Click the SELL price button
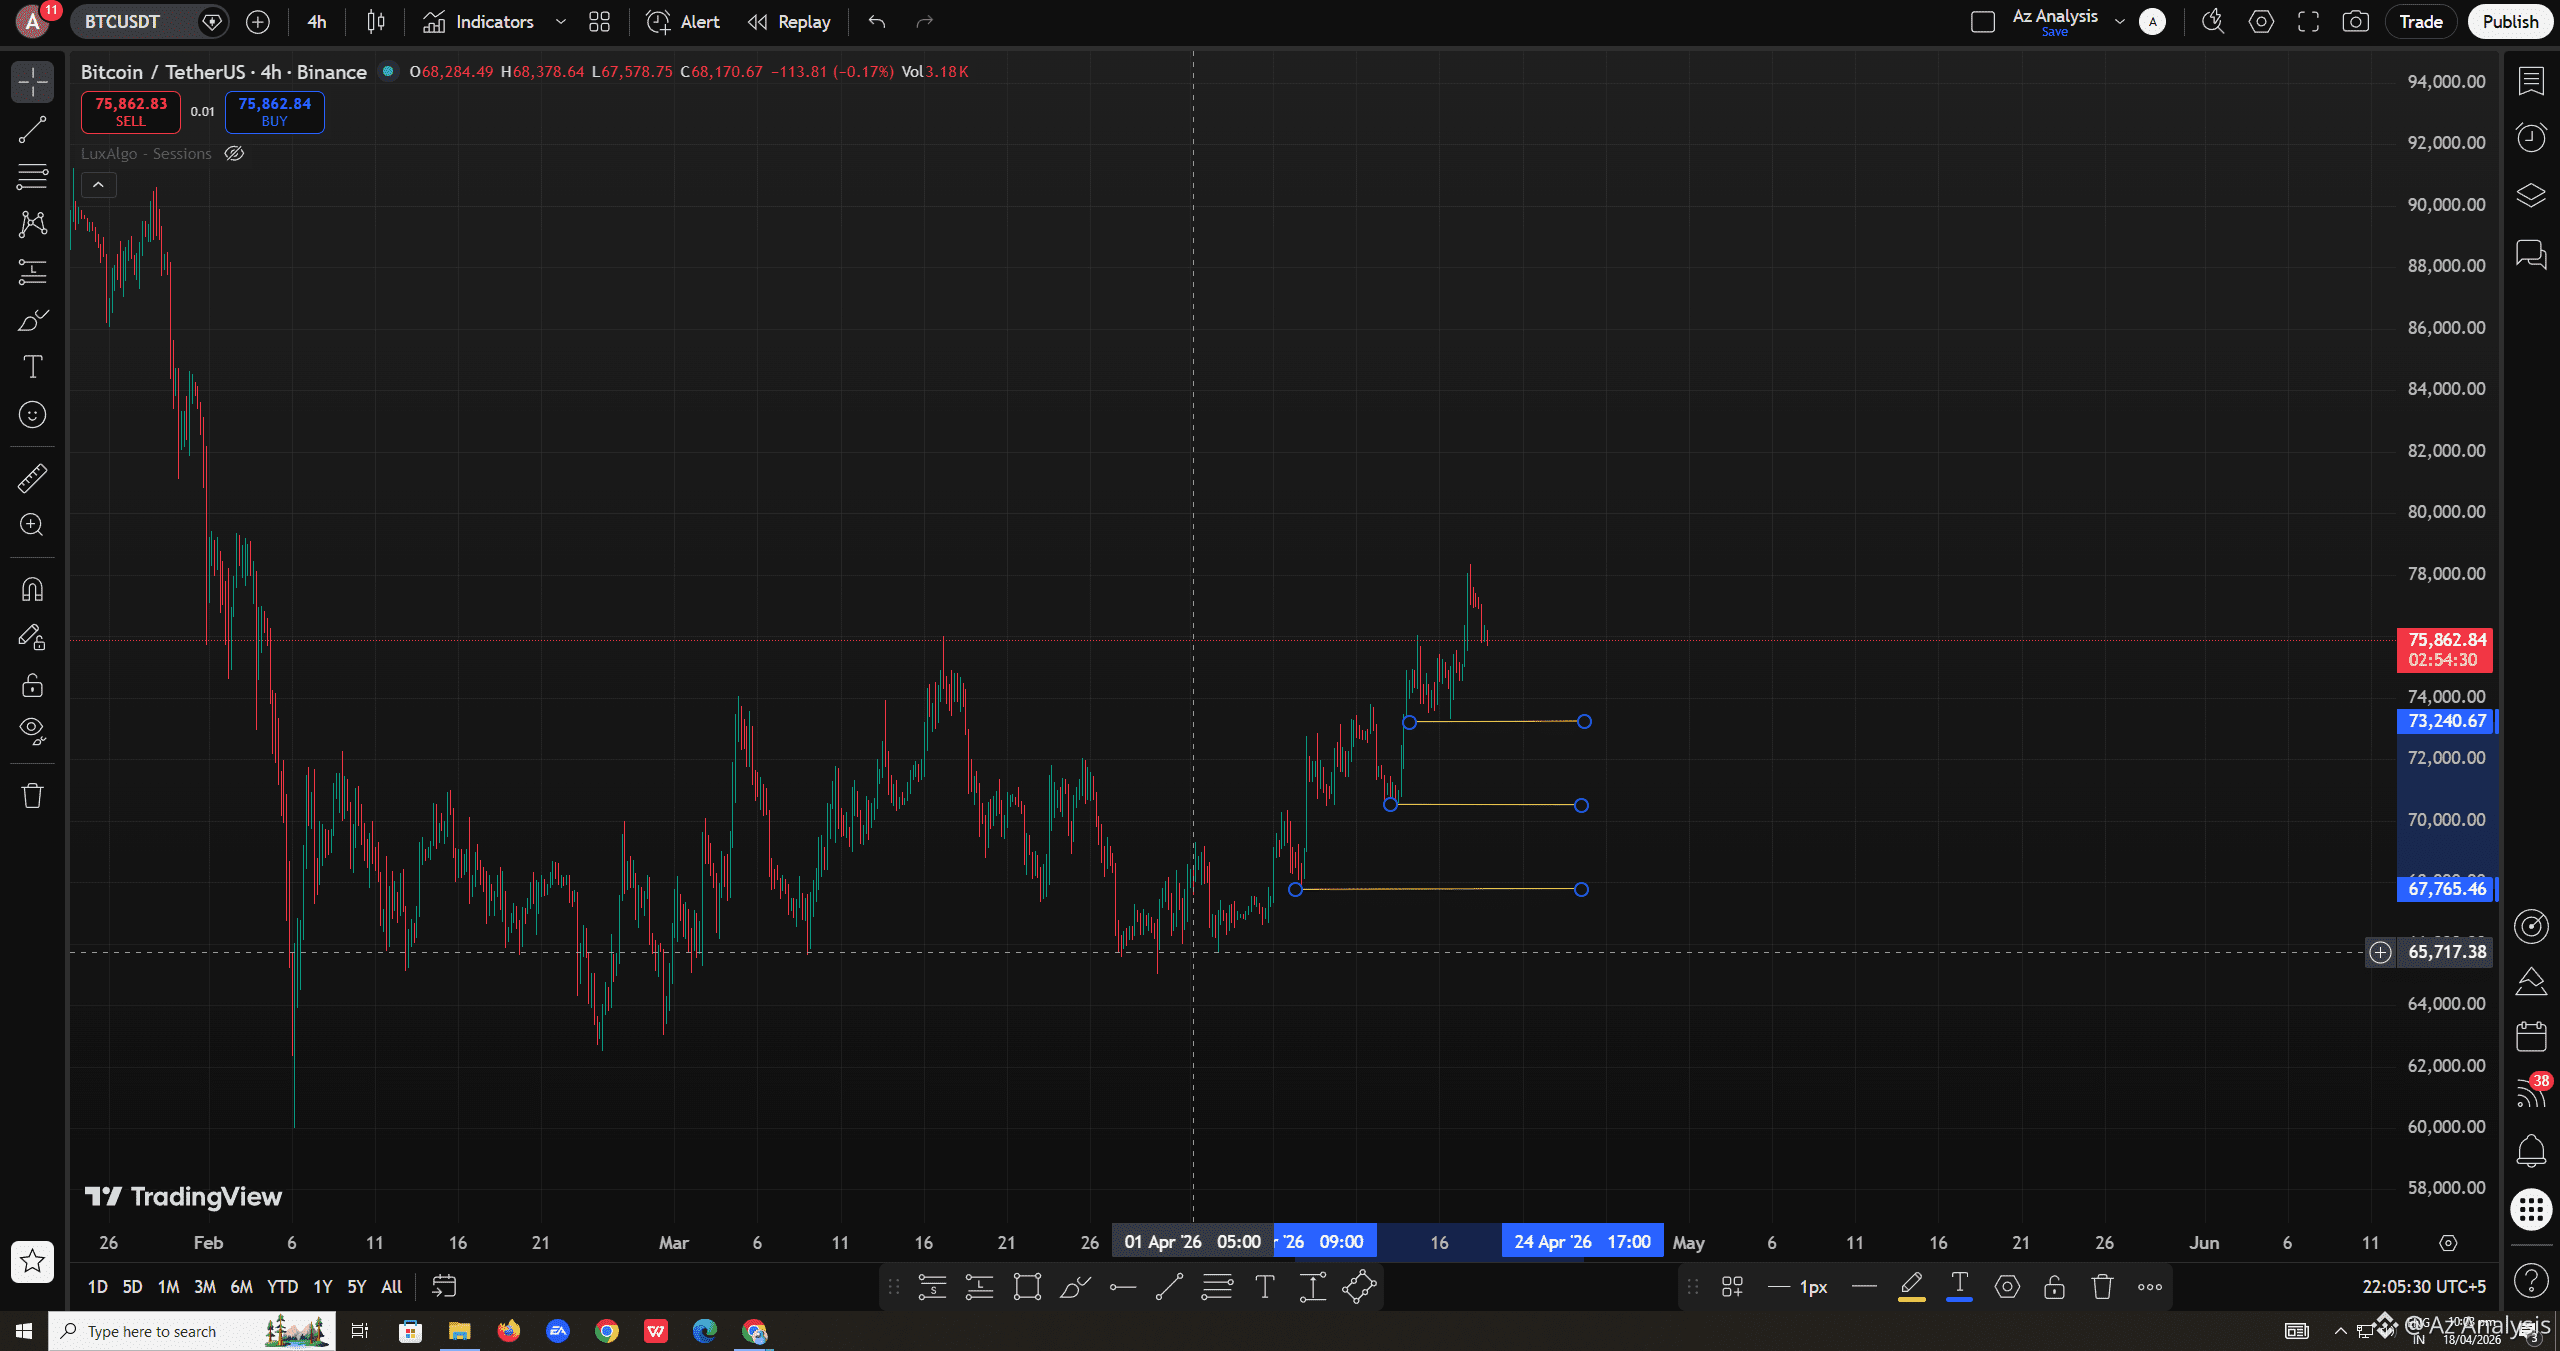Image resolution: width=2560 pixels, height=1351 pixels. tap(131, 112)
